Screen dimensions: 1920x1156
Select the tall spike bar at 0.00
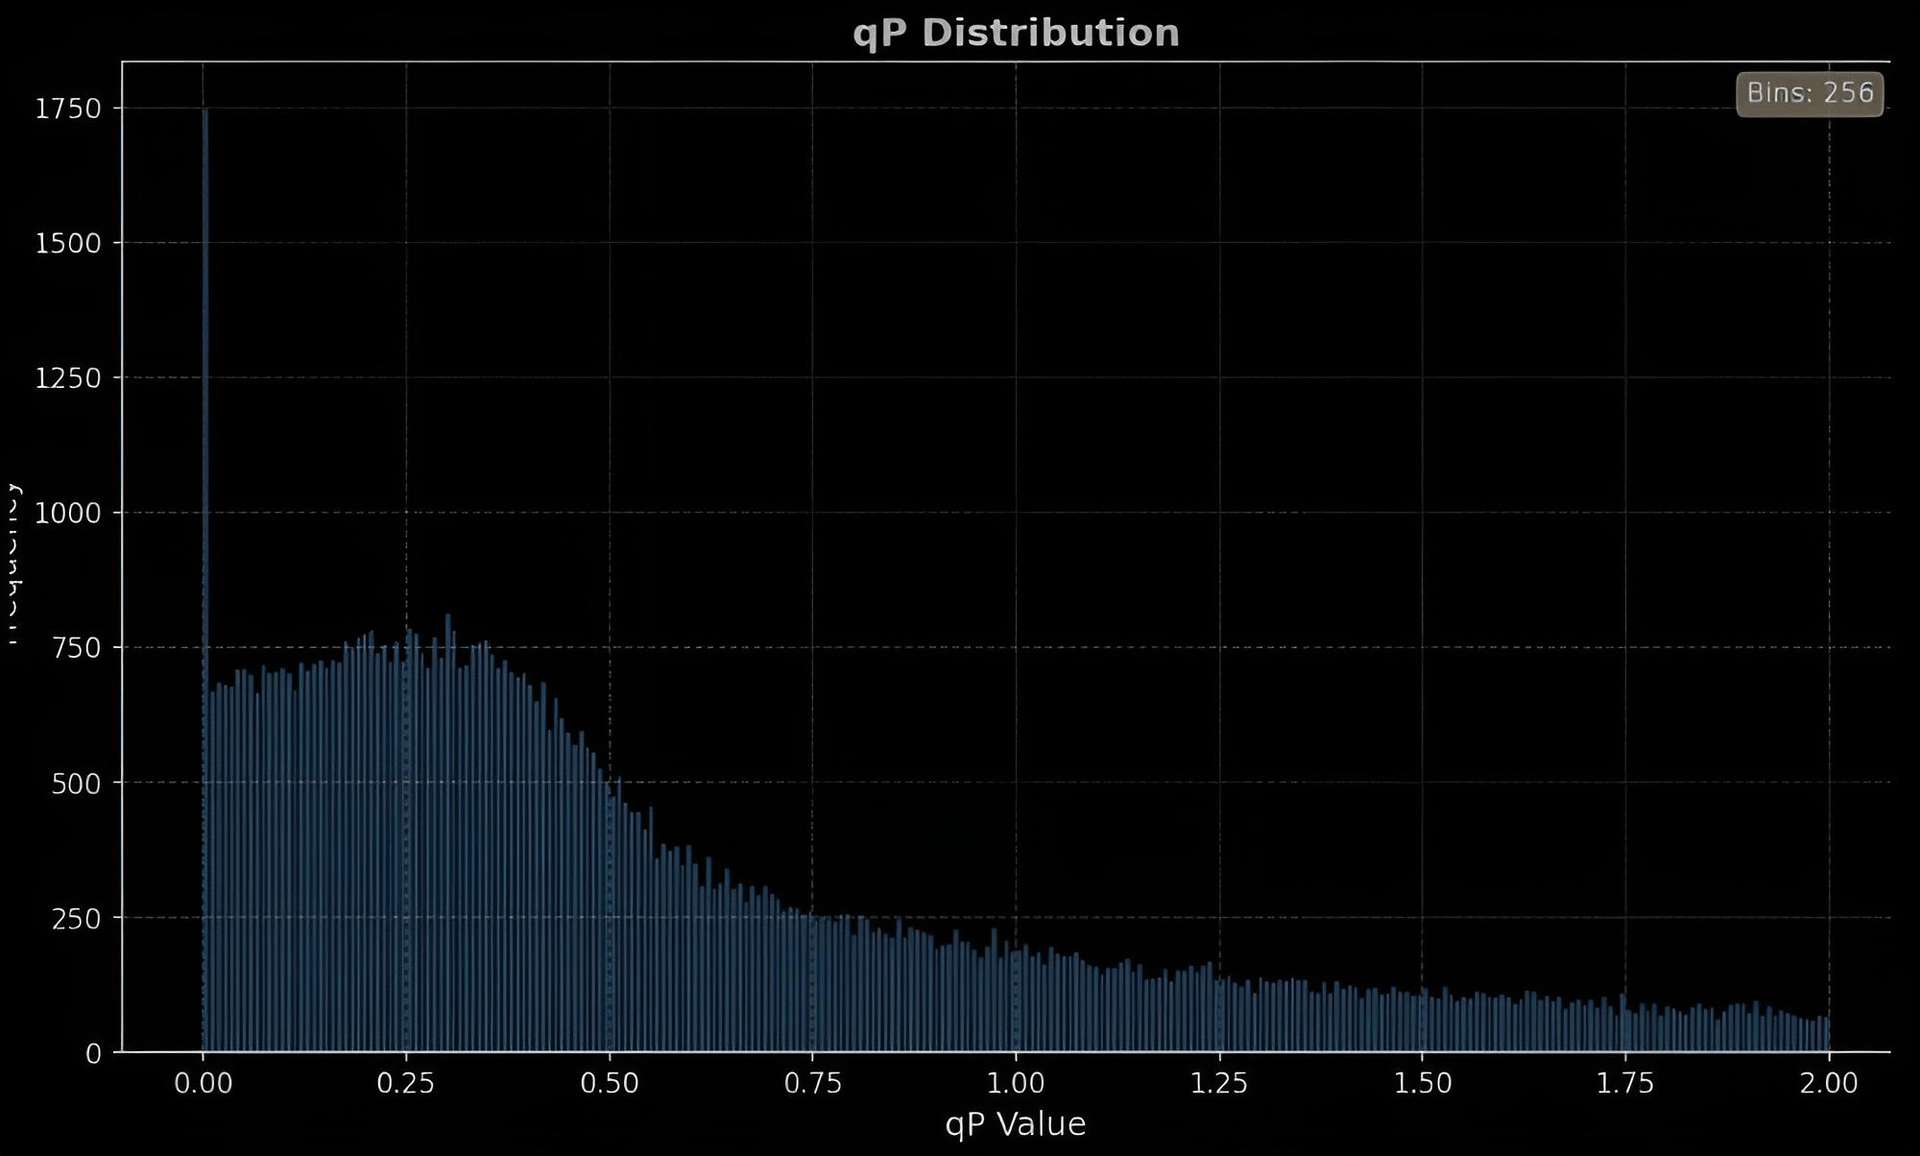[205, 580]
